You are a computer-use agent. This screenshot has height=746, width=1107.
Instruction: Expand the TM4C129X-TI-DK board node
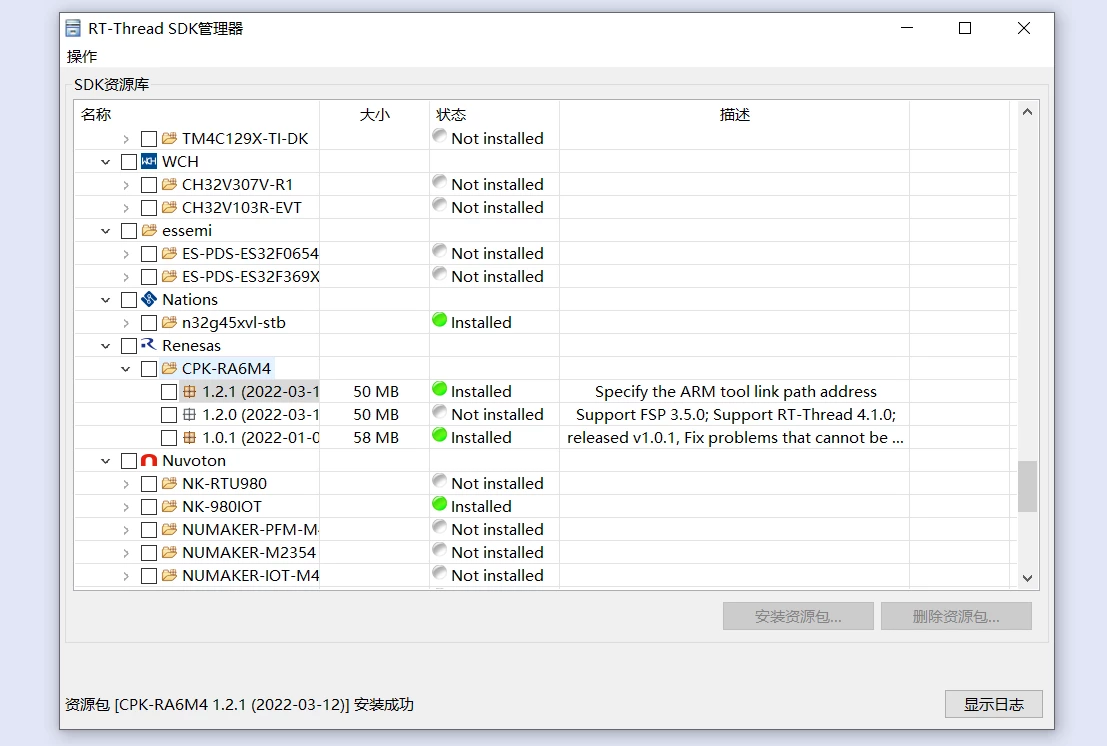(x=126, y=139)
